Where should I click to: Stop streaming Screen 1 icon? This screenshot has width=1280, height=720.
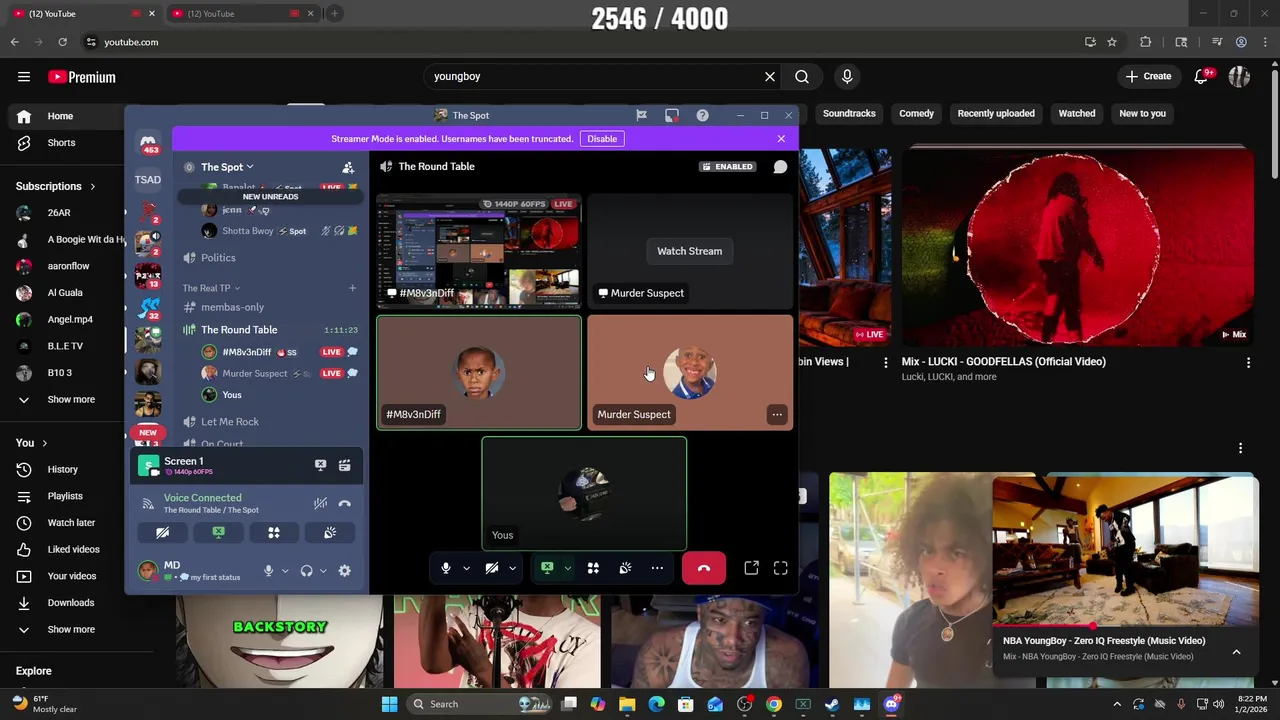point(320,465)
